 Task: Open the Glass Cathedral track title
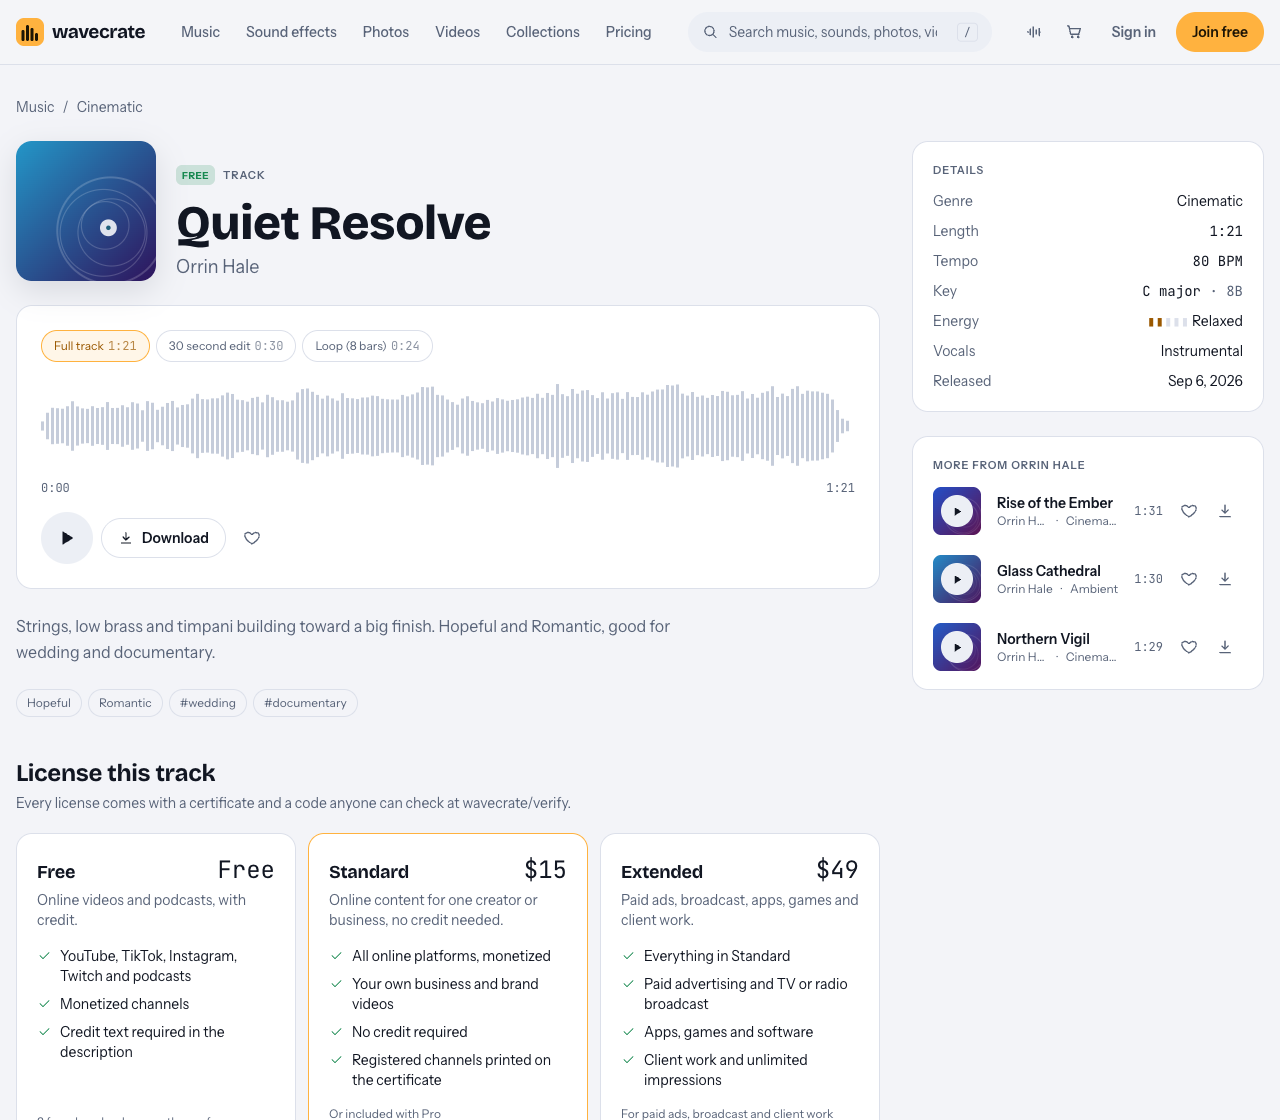click(1049, 571)
